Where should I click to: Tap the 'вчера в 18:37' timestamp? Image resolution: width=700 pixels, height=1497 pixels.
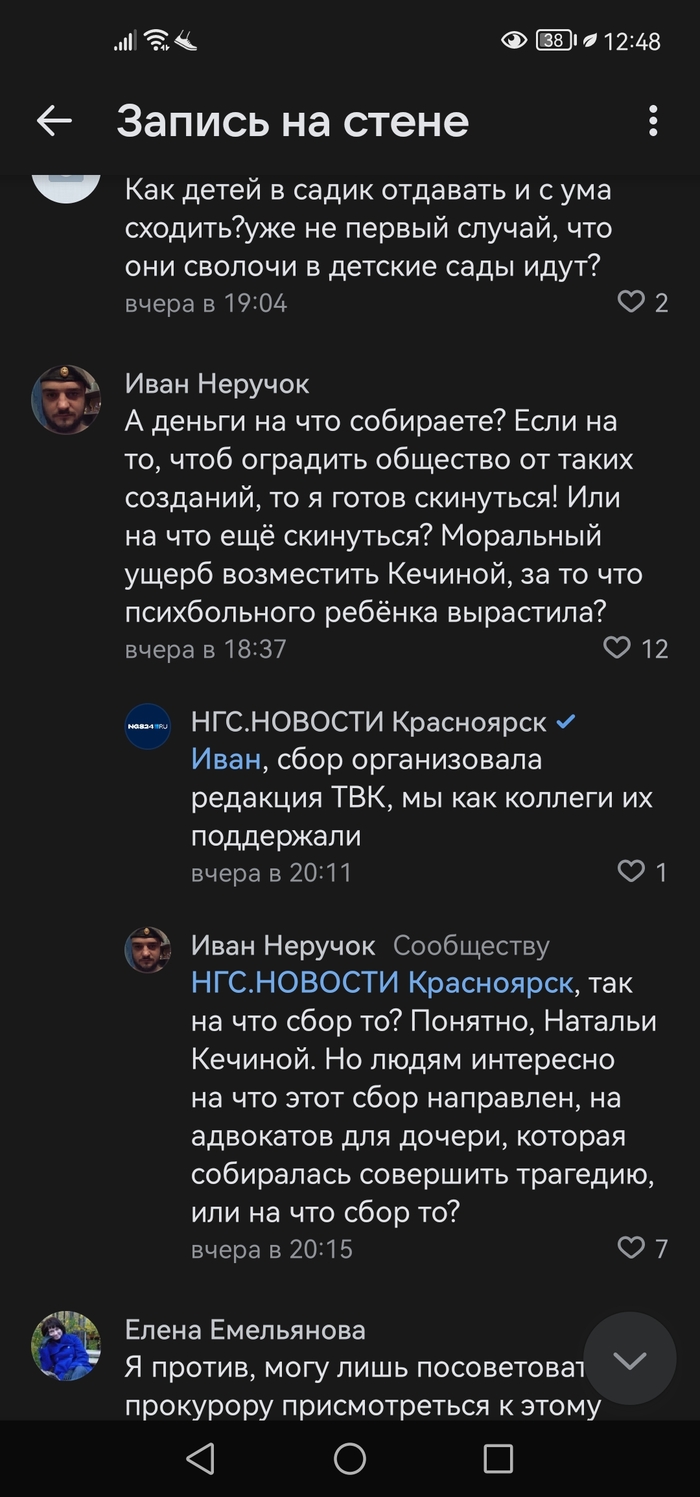coord(206,649)
